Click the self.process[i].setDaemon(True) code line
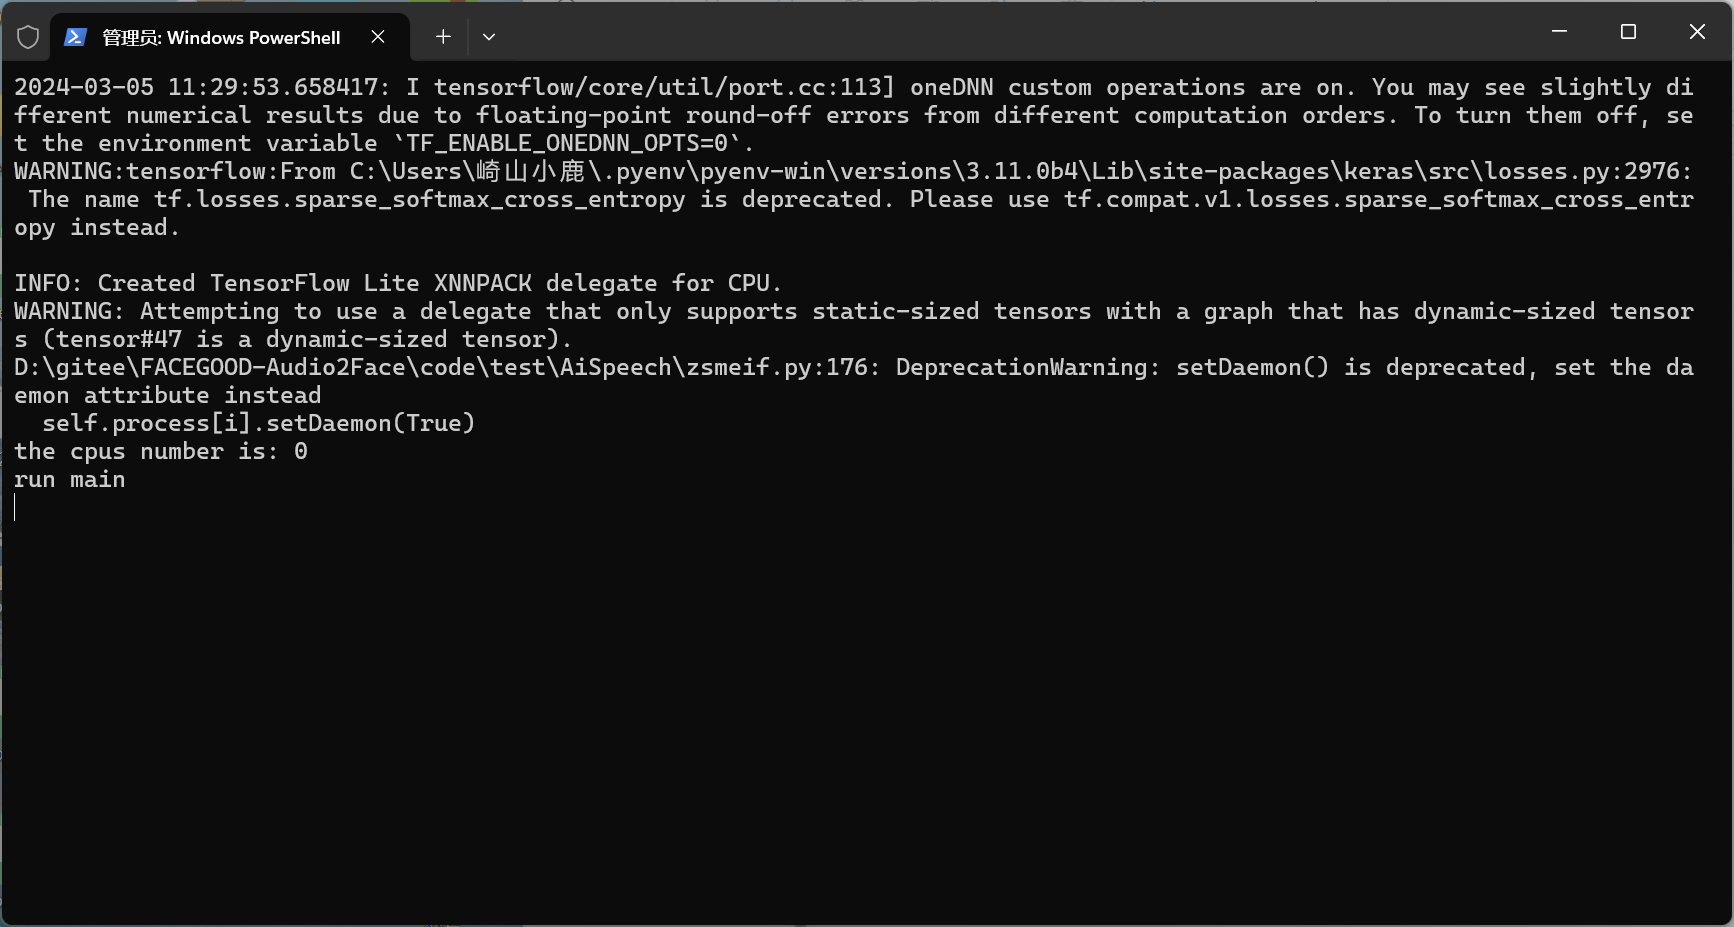 click(x=258, y=423)
